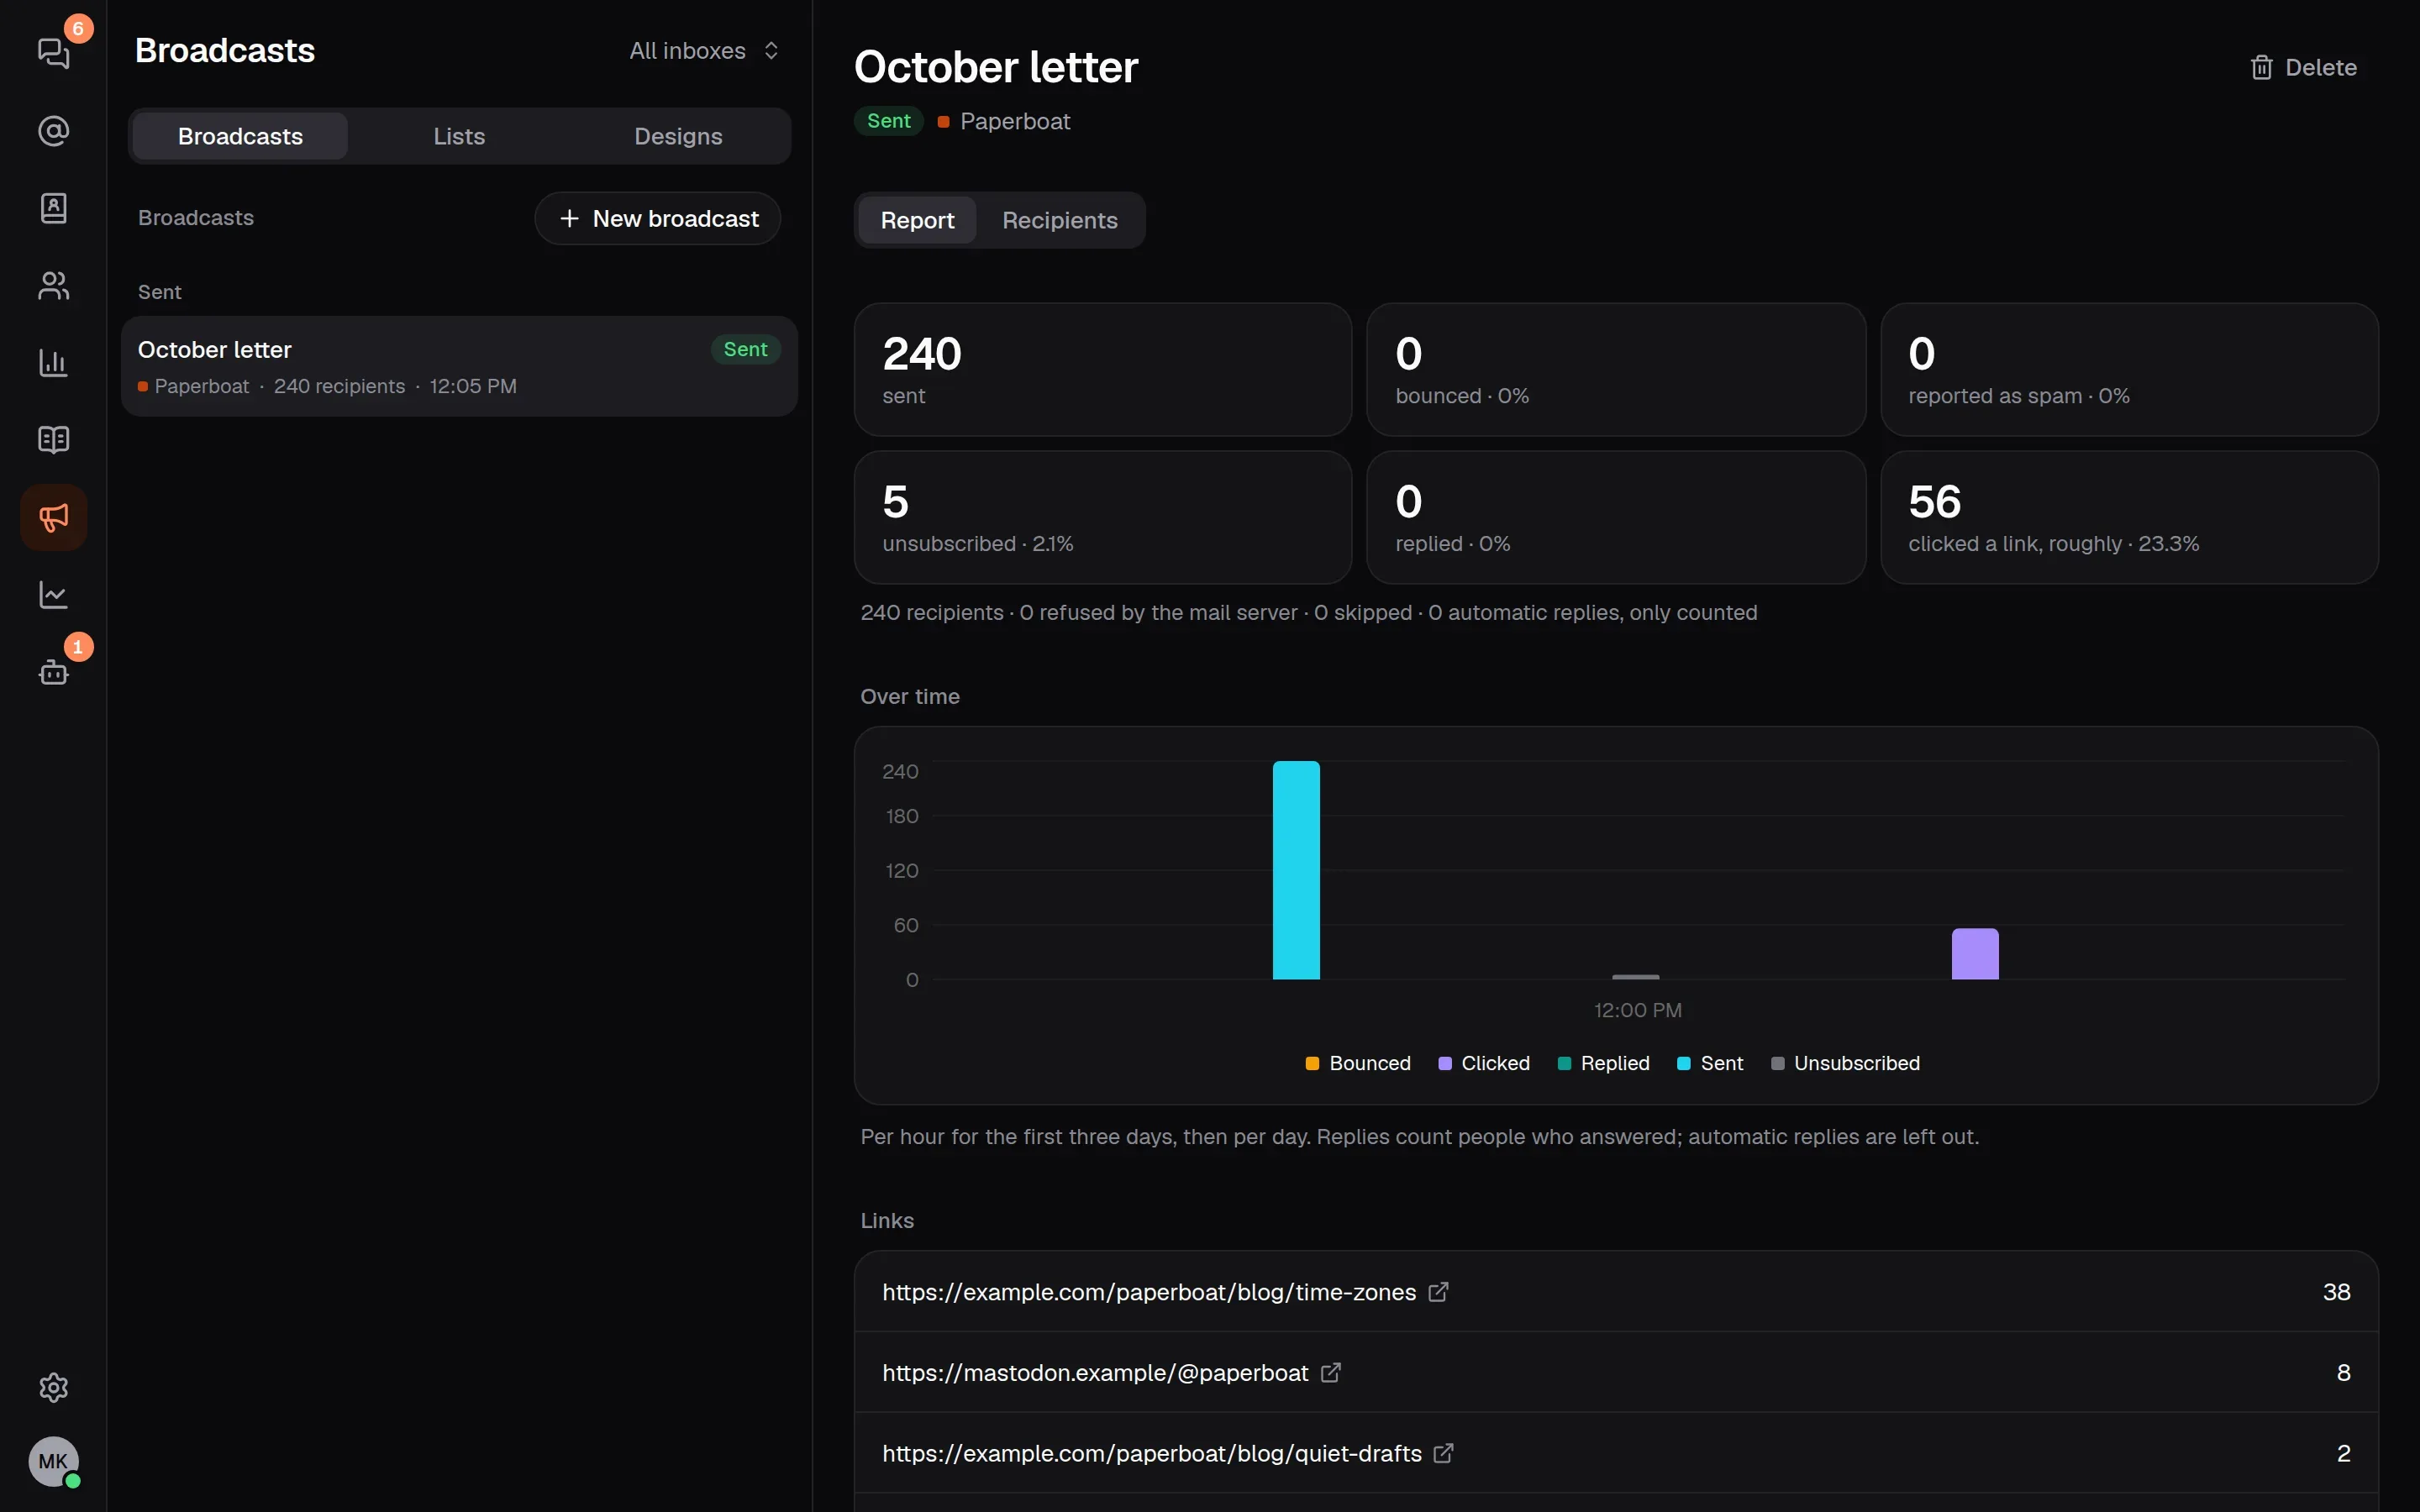The height and width of the screenshot is (1512, 2420).
Task: Click the 0 replied stat card
Action: click(1616, 517)
